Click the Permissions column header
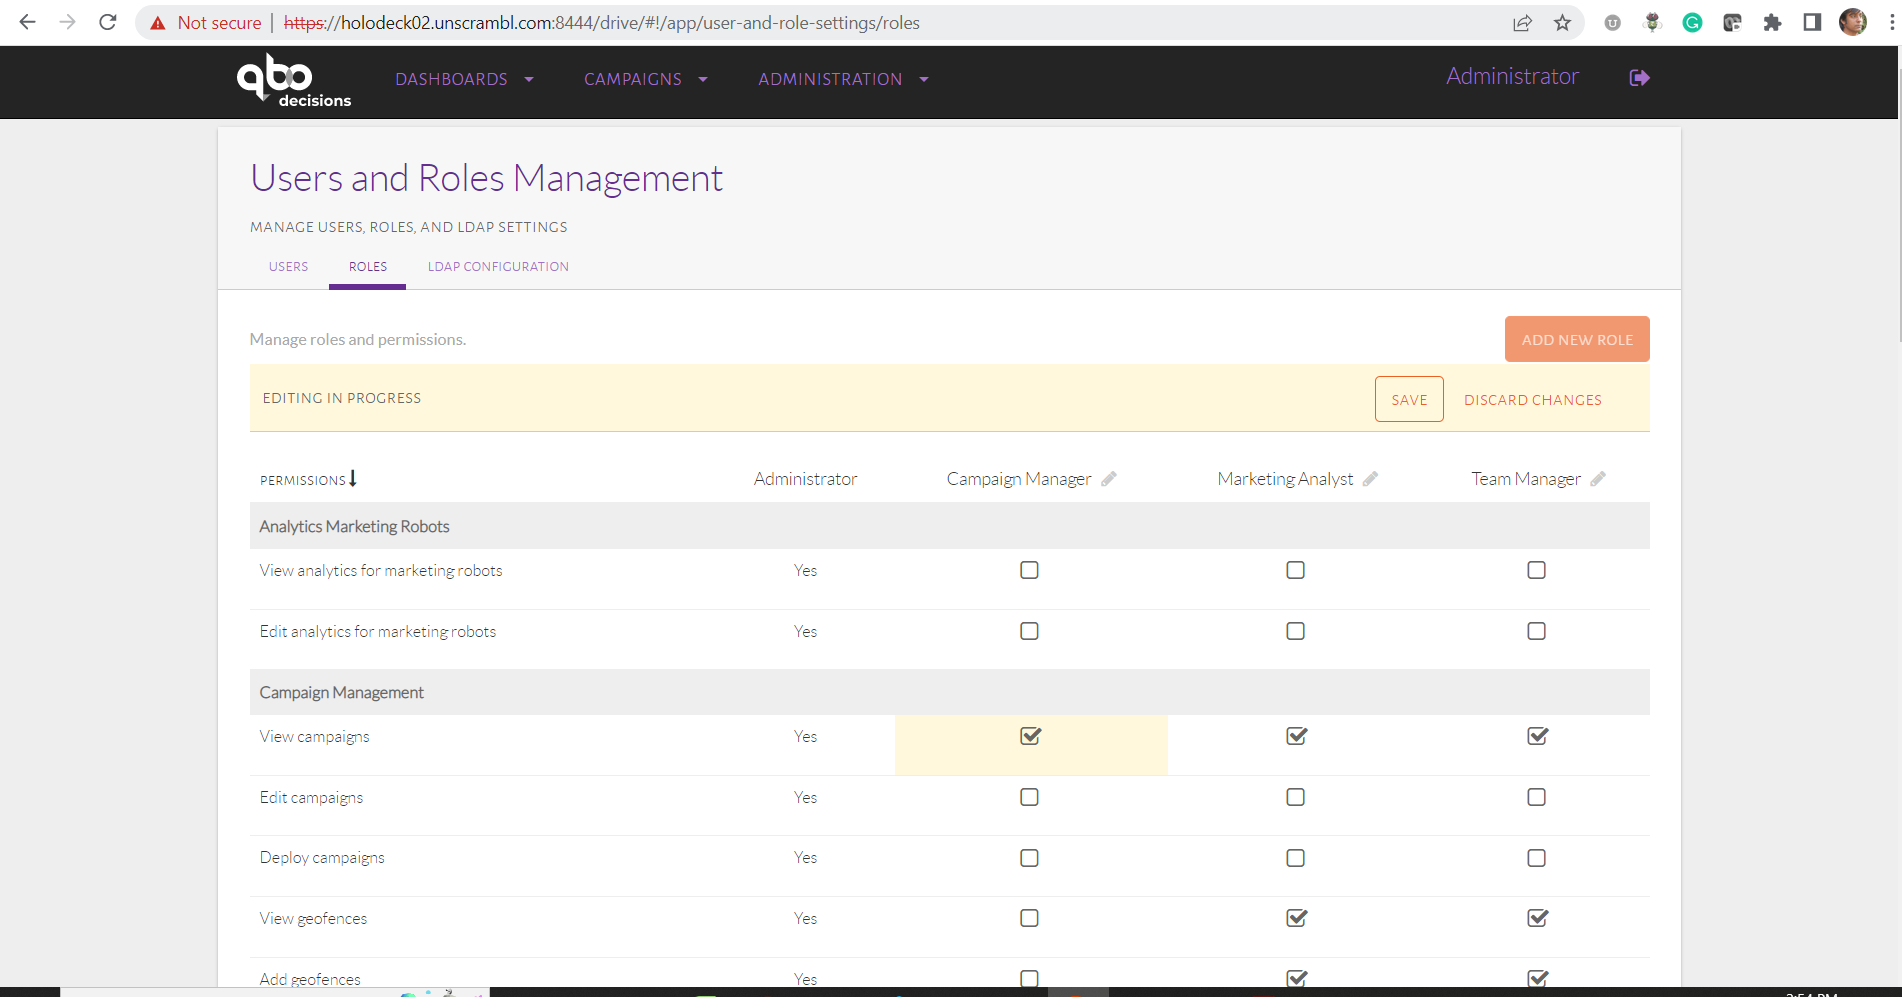Image resolution: width=1902 pixels, height=997 pixels. (302, 480)
